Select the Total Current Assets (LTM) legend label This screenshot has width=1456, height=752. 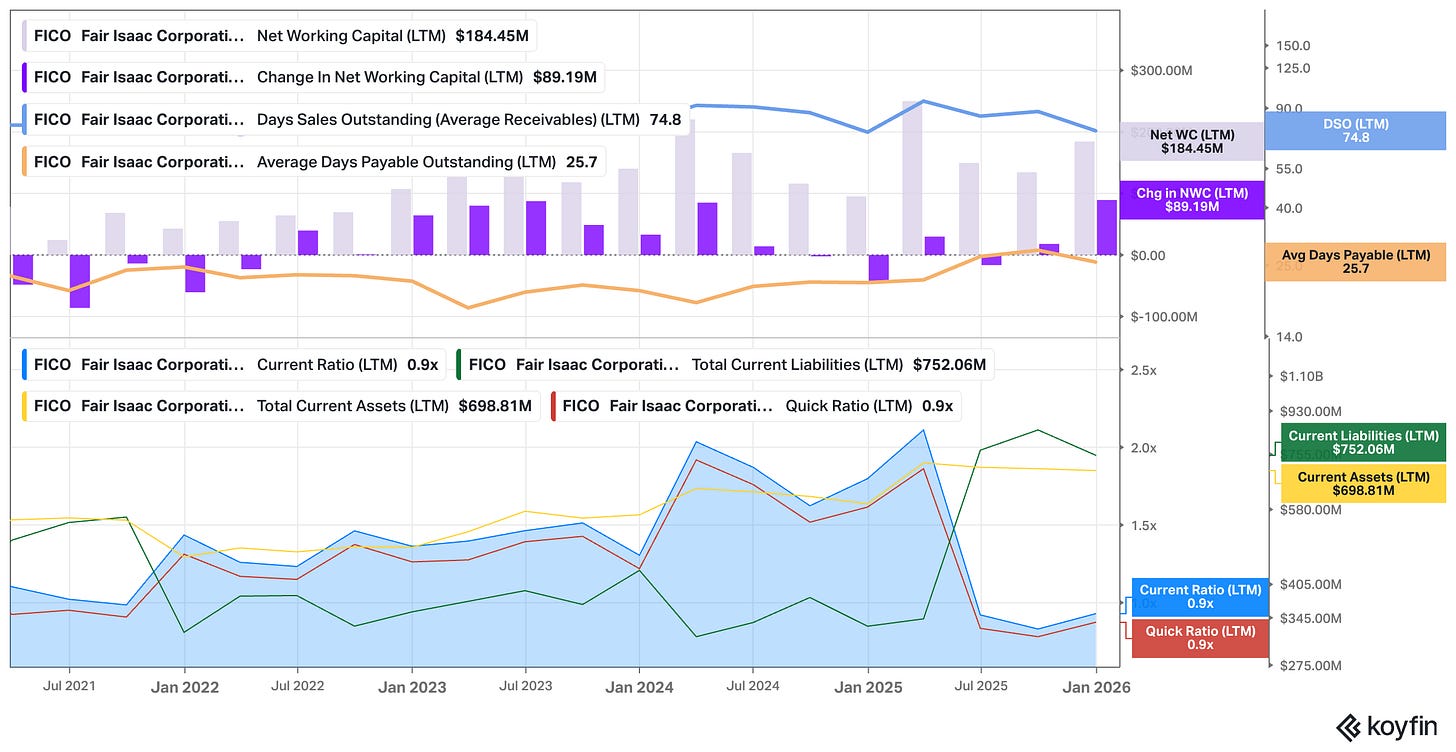pyautogui.click(x=354, y=406)
